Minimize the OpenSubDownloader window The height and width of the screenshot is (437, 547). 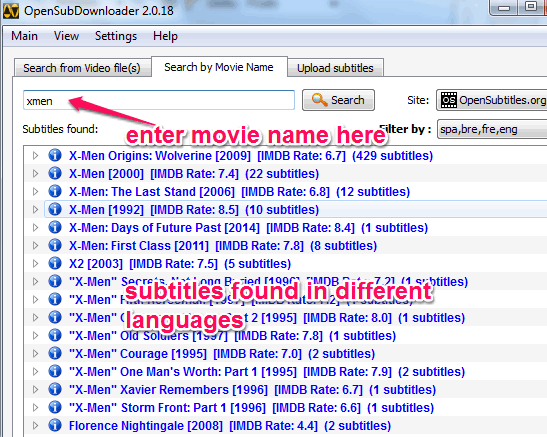[x=504, y=7]
